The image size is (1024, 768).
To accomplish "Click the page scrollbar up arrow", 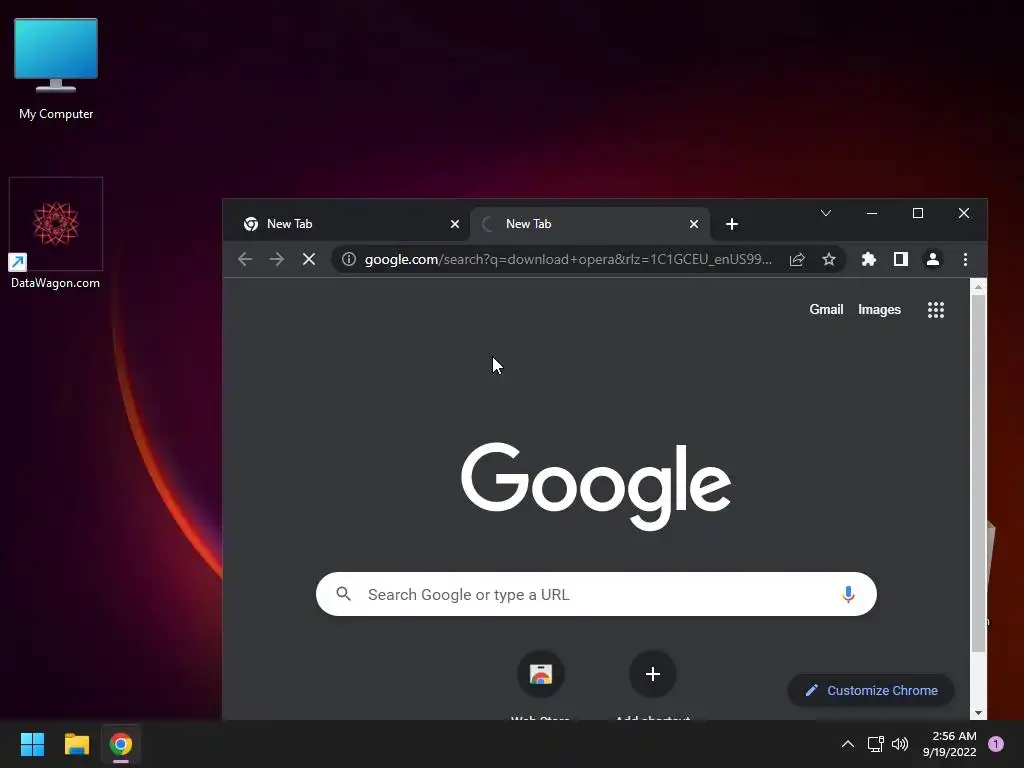I will pos(978,287).
